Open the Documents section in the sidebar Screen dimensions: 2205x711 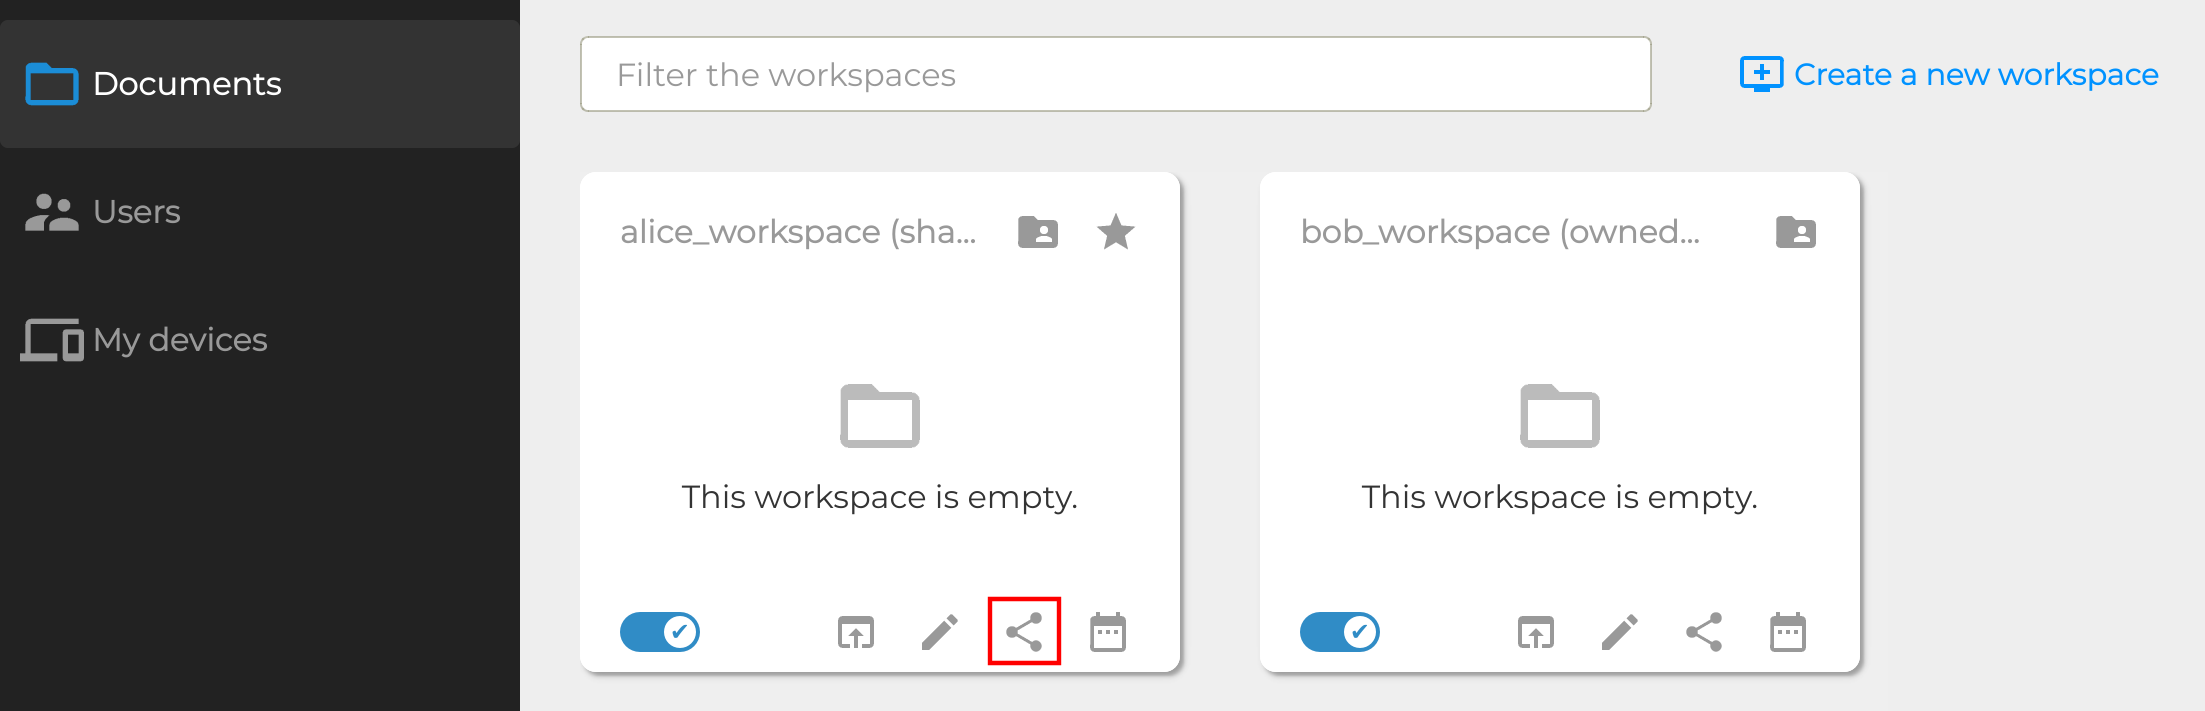[259, 84]
